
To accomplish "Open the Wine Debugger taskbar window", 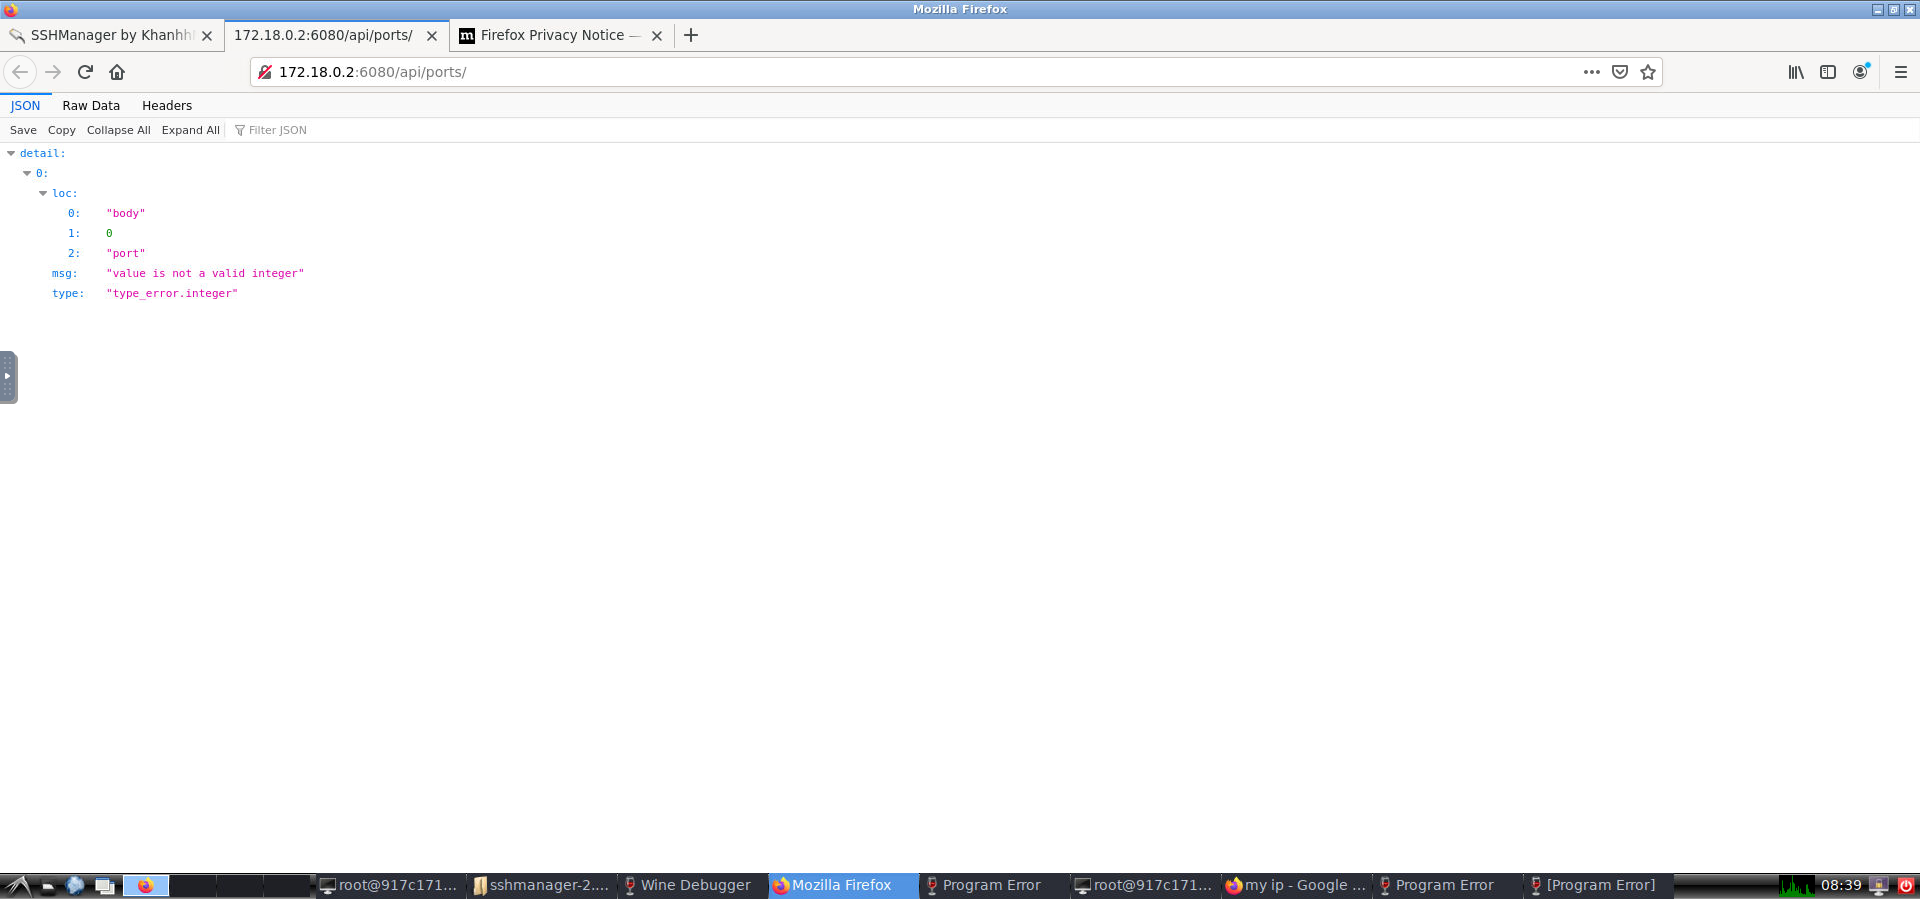I will coord(692,885).
